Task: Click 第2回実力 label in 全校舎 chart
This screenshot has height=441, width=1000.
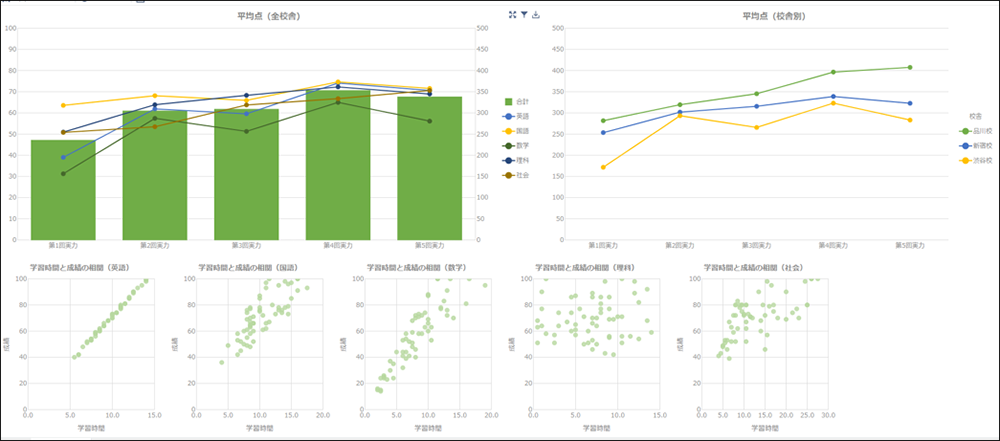Action: 155,245
